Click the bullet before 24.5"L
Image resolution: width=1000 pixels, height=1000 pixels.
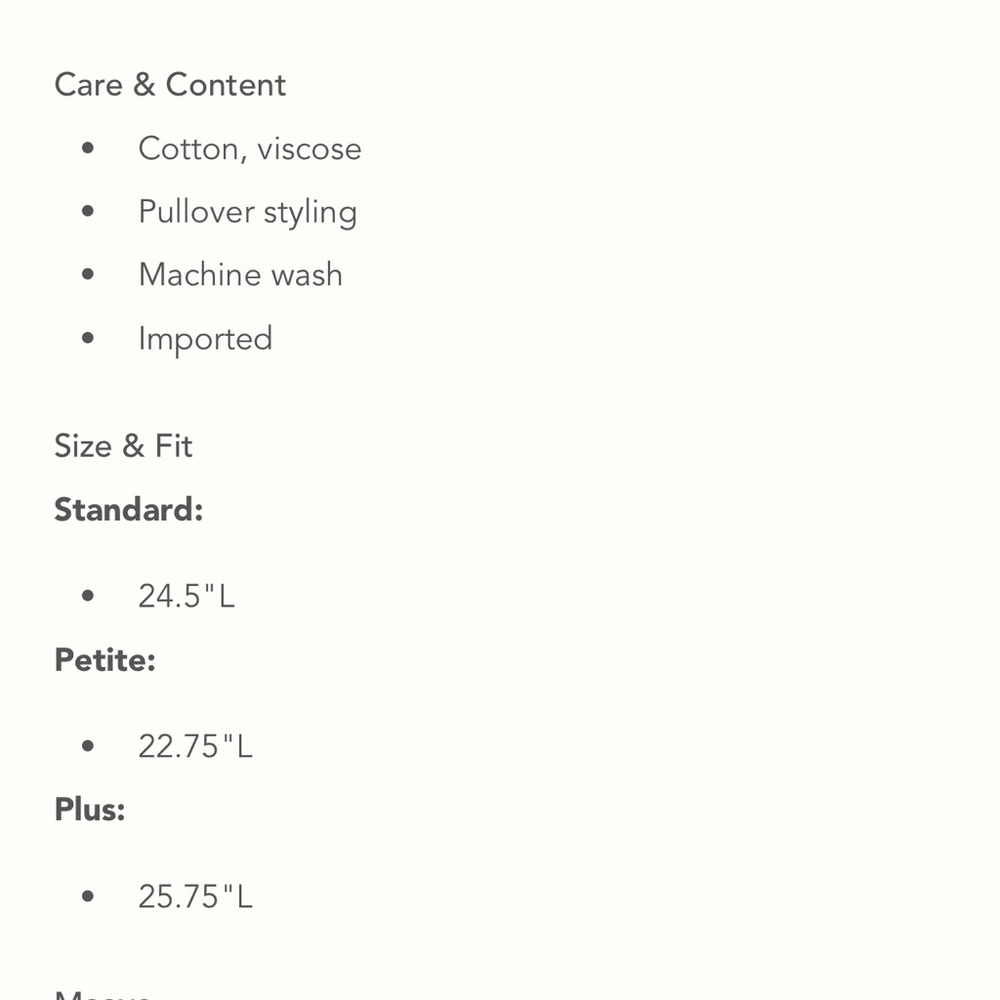click(88, 596)
